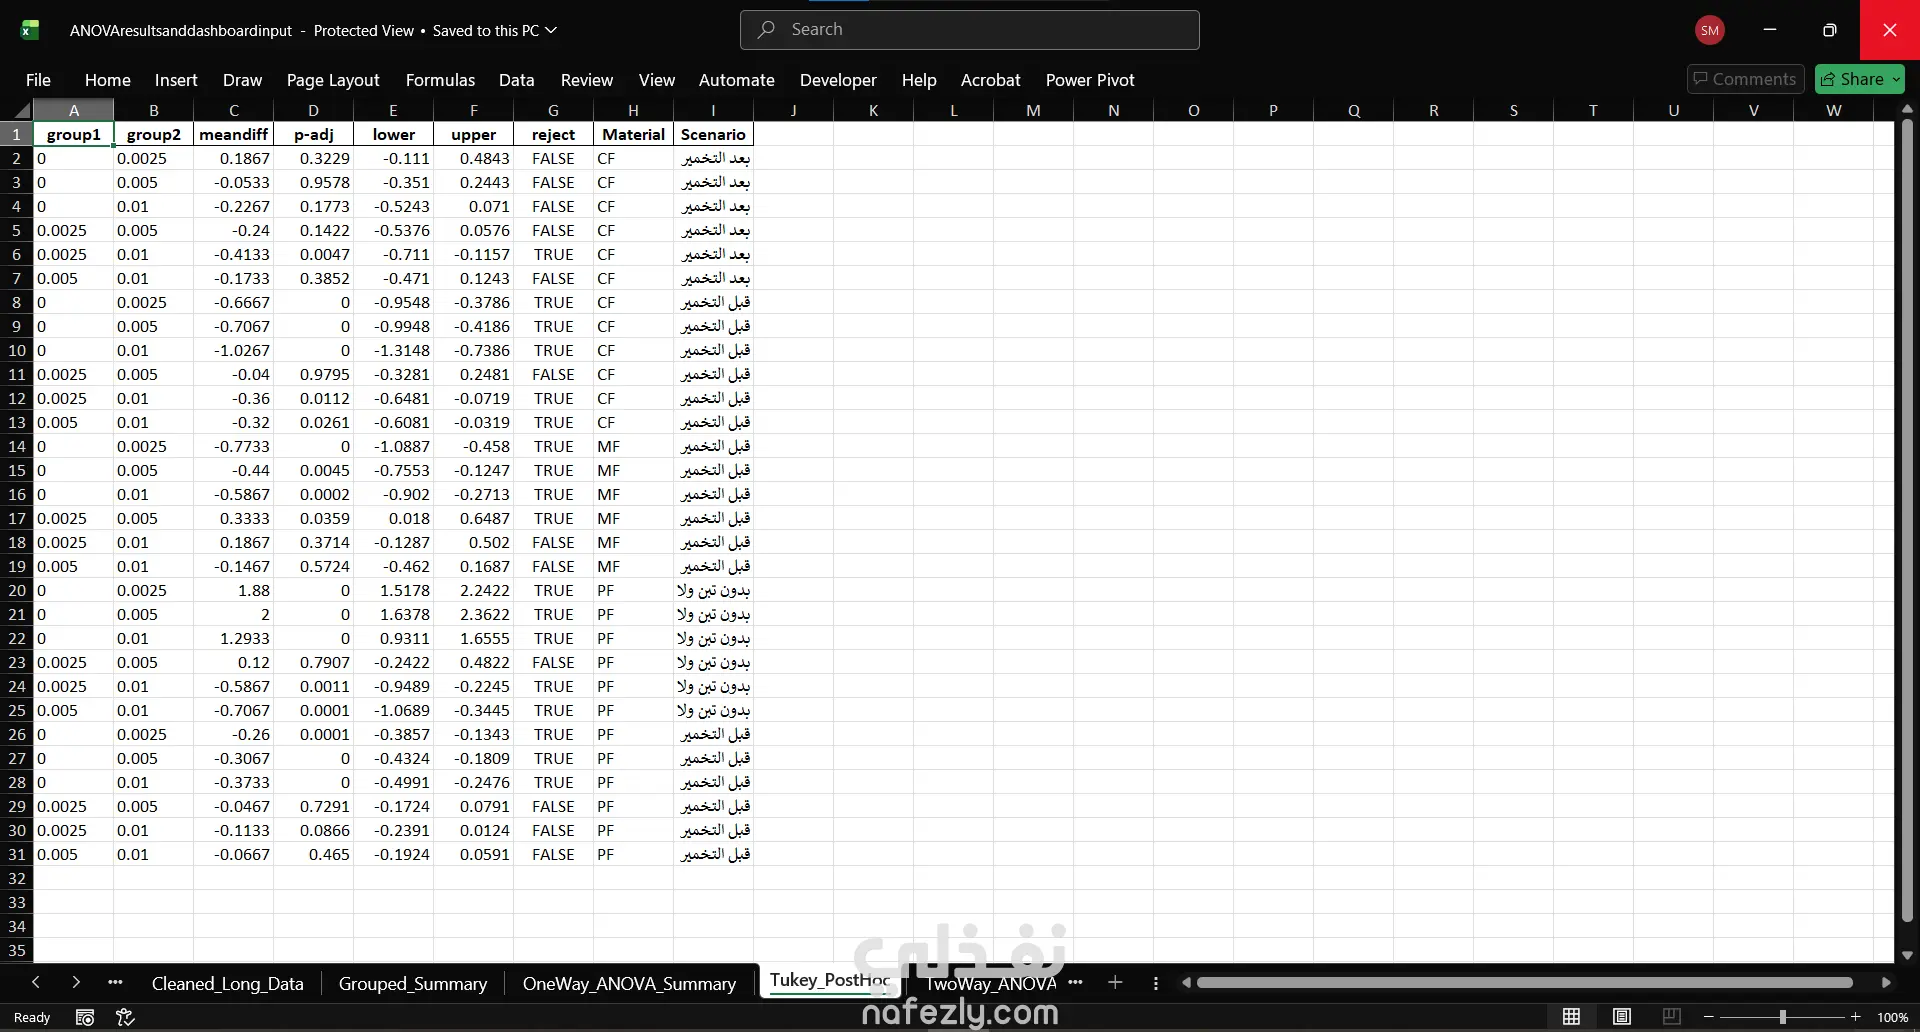Click the zoom slider handle
This screenshot has width=1920, height=1032.
coord(1782,1017)
